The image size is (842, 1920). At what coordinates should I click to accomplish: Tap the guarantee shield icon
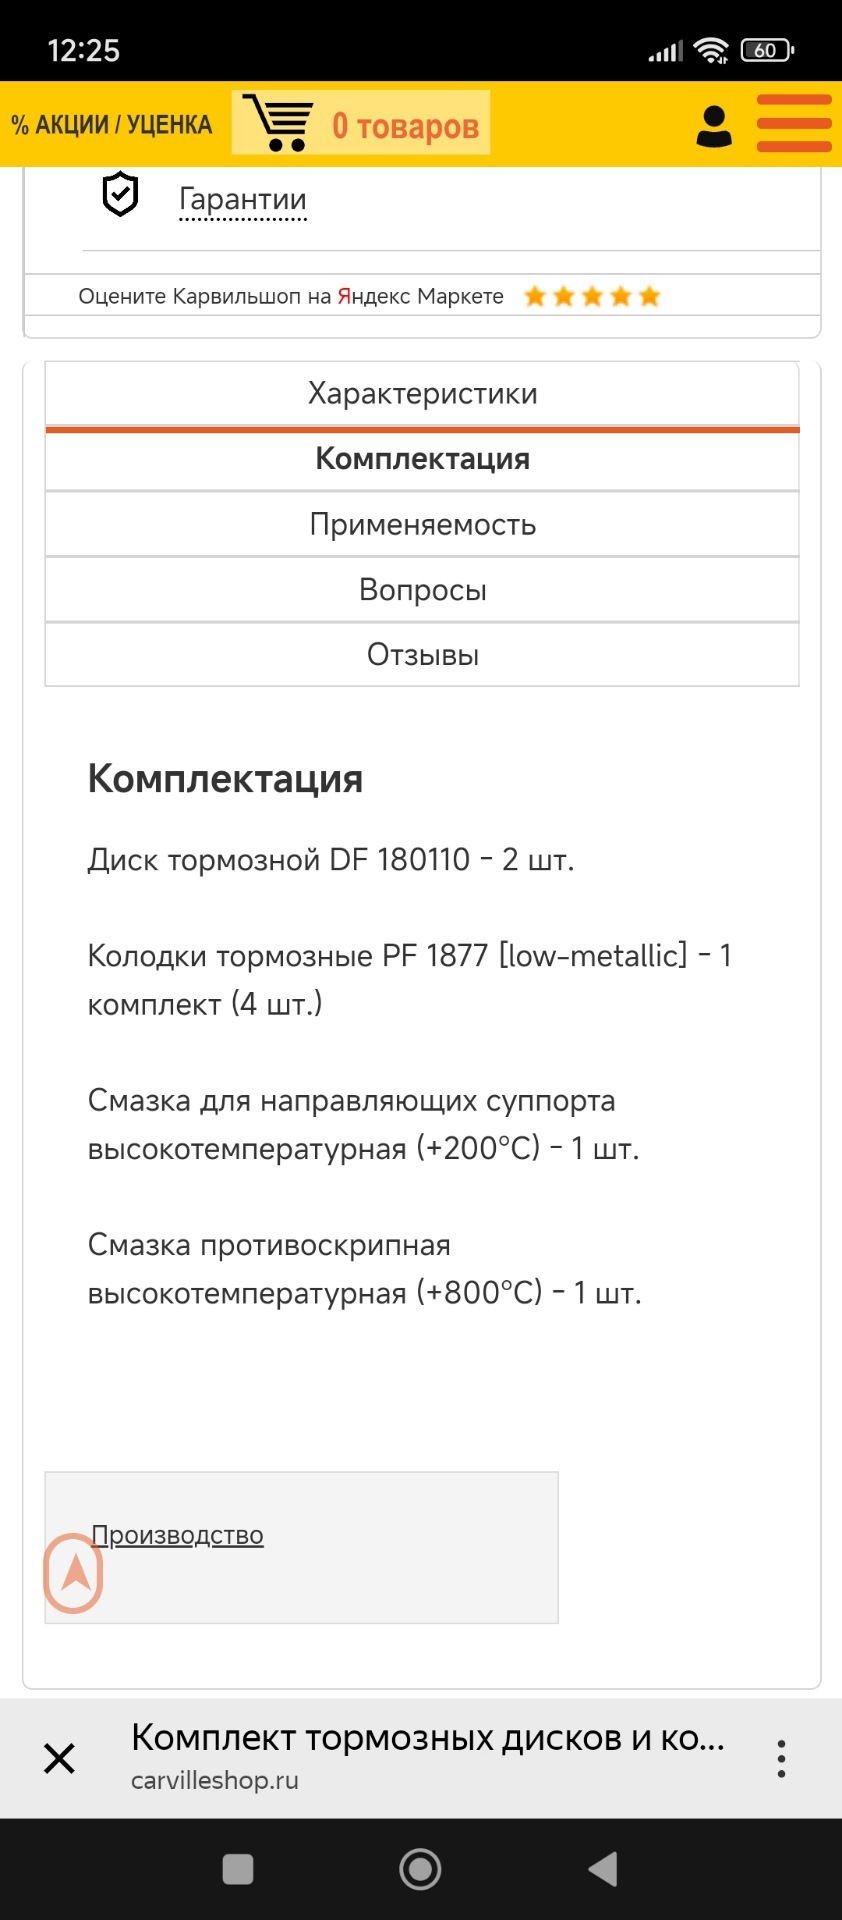pos(120,194)
